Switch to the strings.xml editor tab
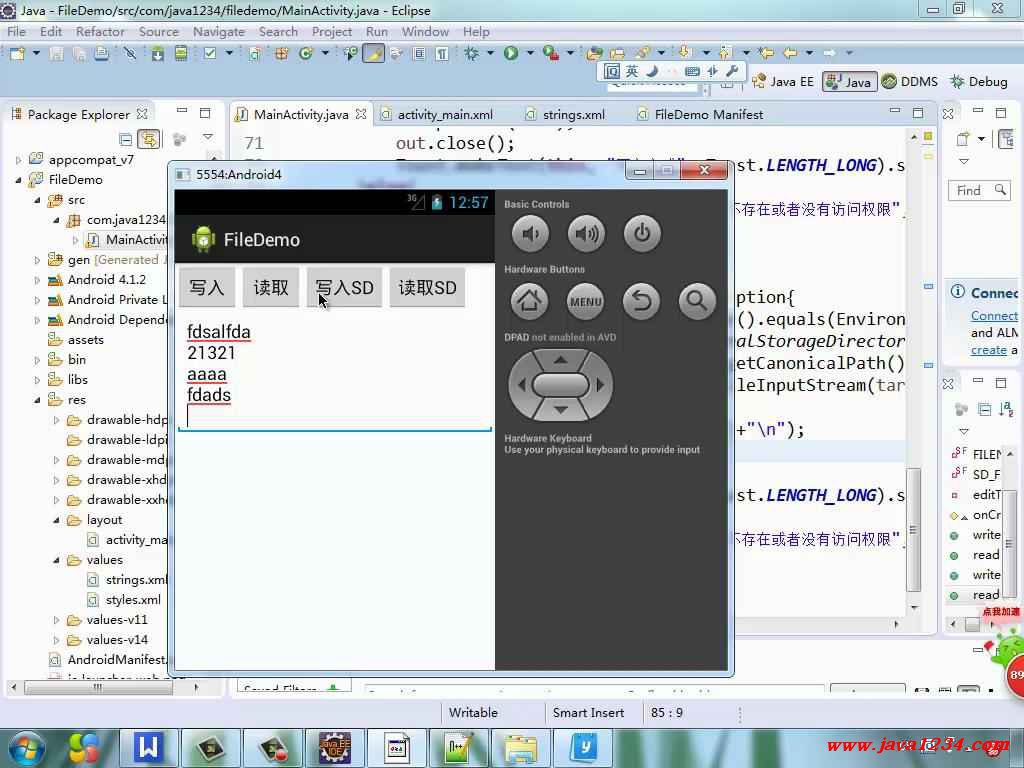Image resolution: width=1024 pixels, height=768 pixels. [x=573, y=114]
